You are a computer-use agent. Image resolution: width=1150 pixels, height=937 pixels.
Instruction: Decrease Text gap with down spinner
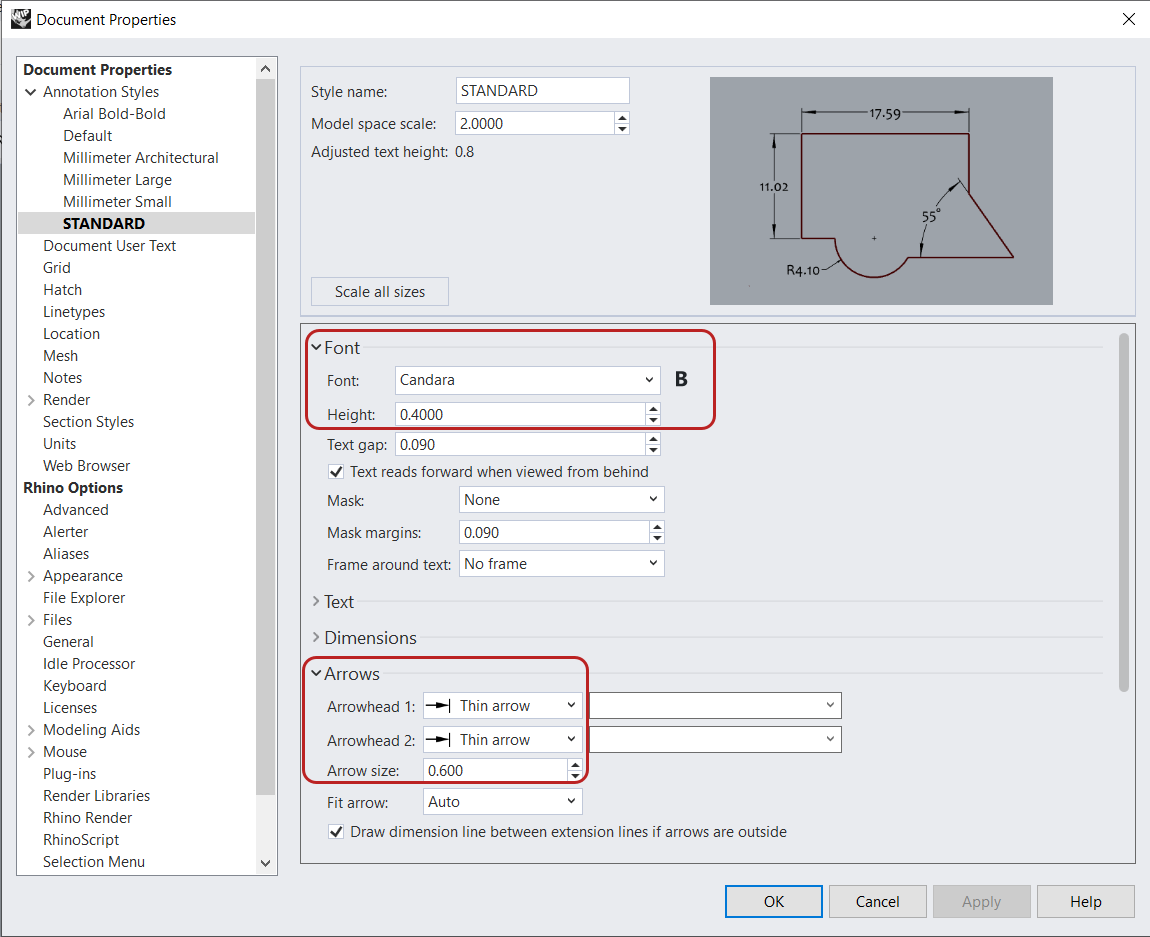[x=653, y=450]
